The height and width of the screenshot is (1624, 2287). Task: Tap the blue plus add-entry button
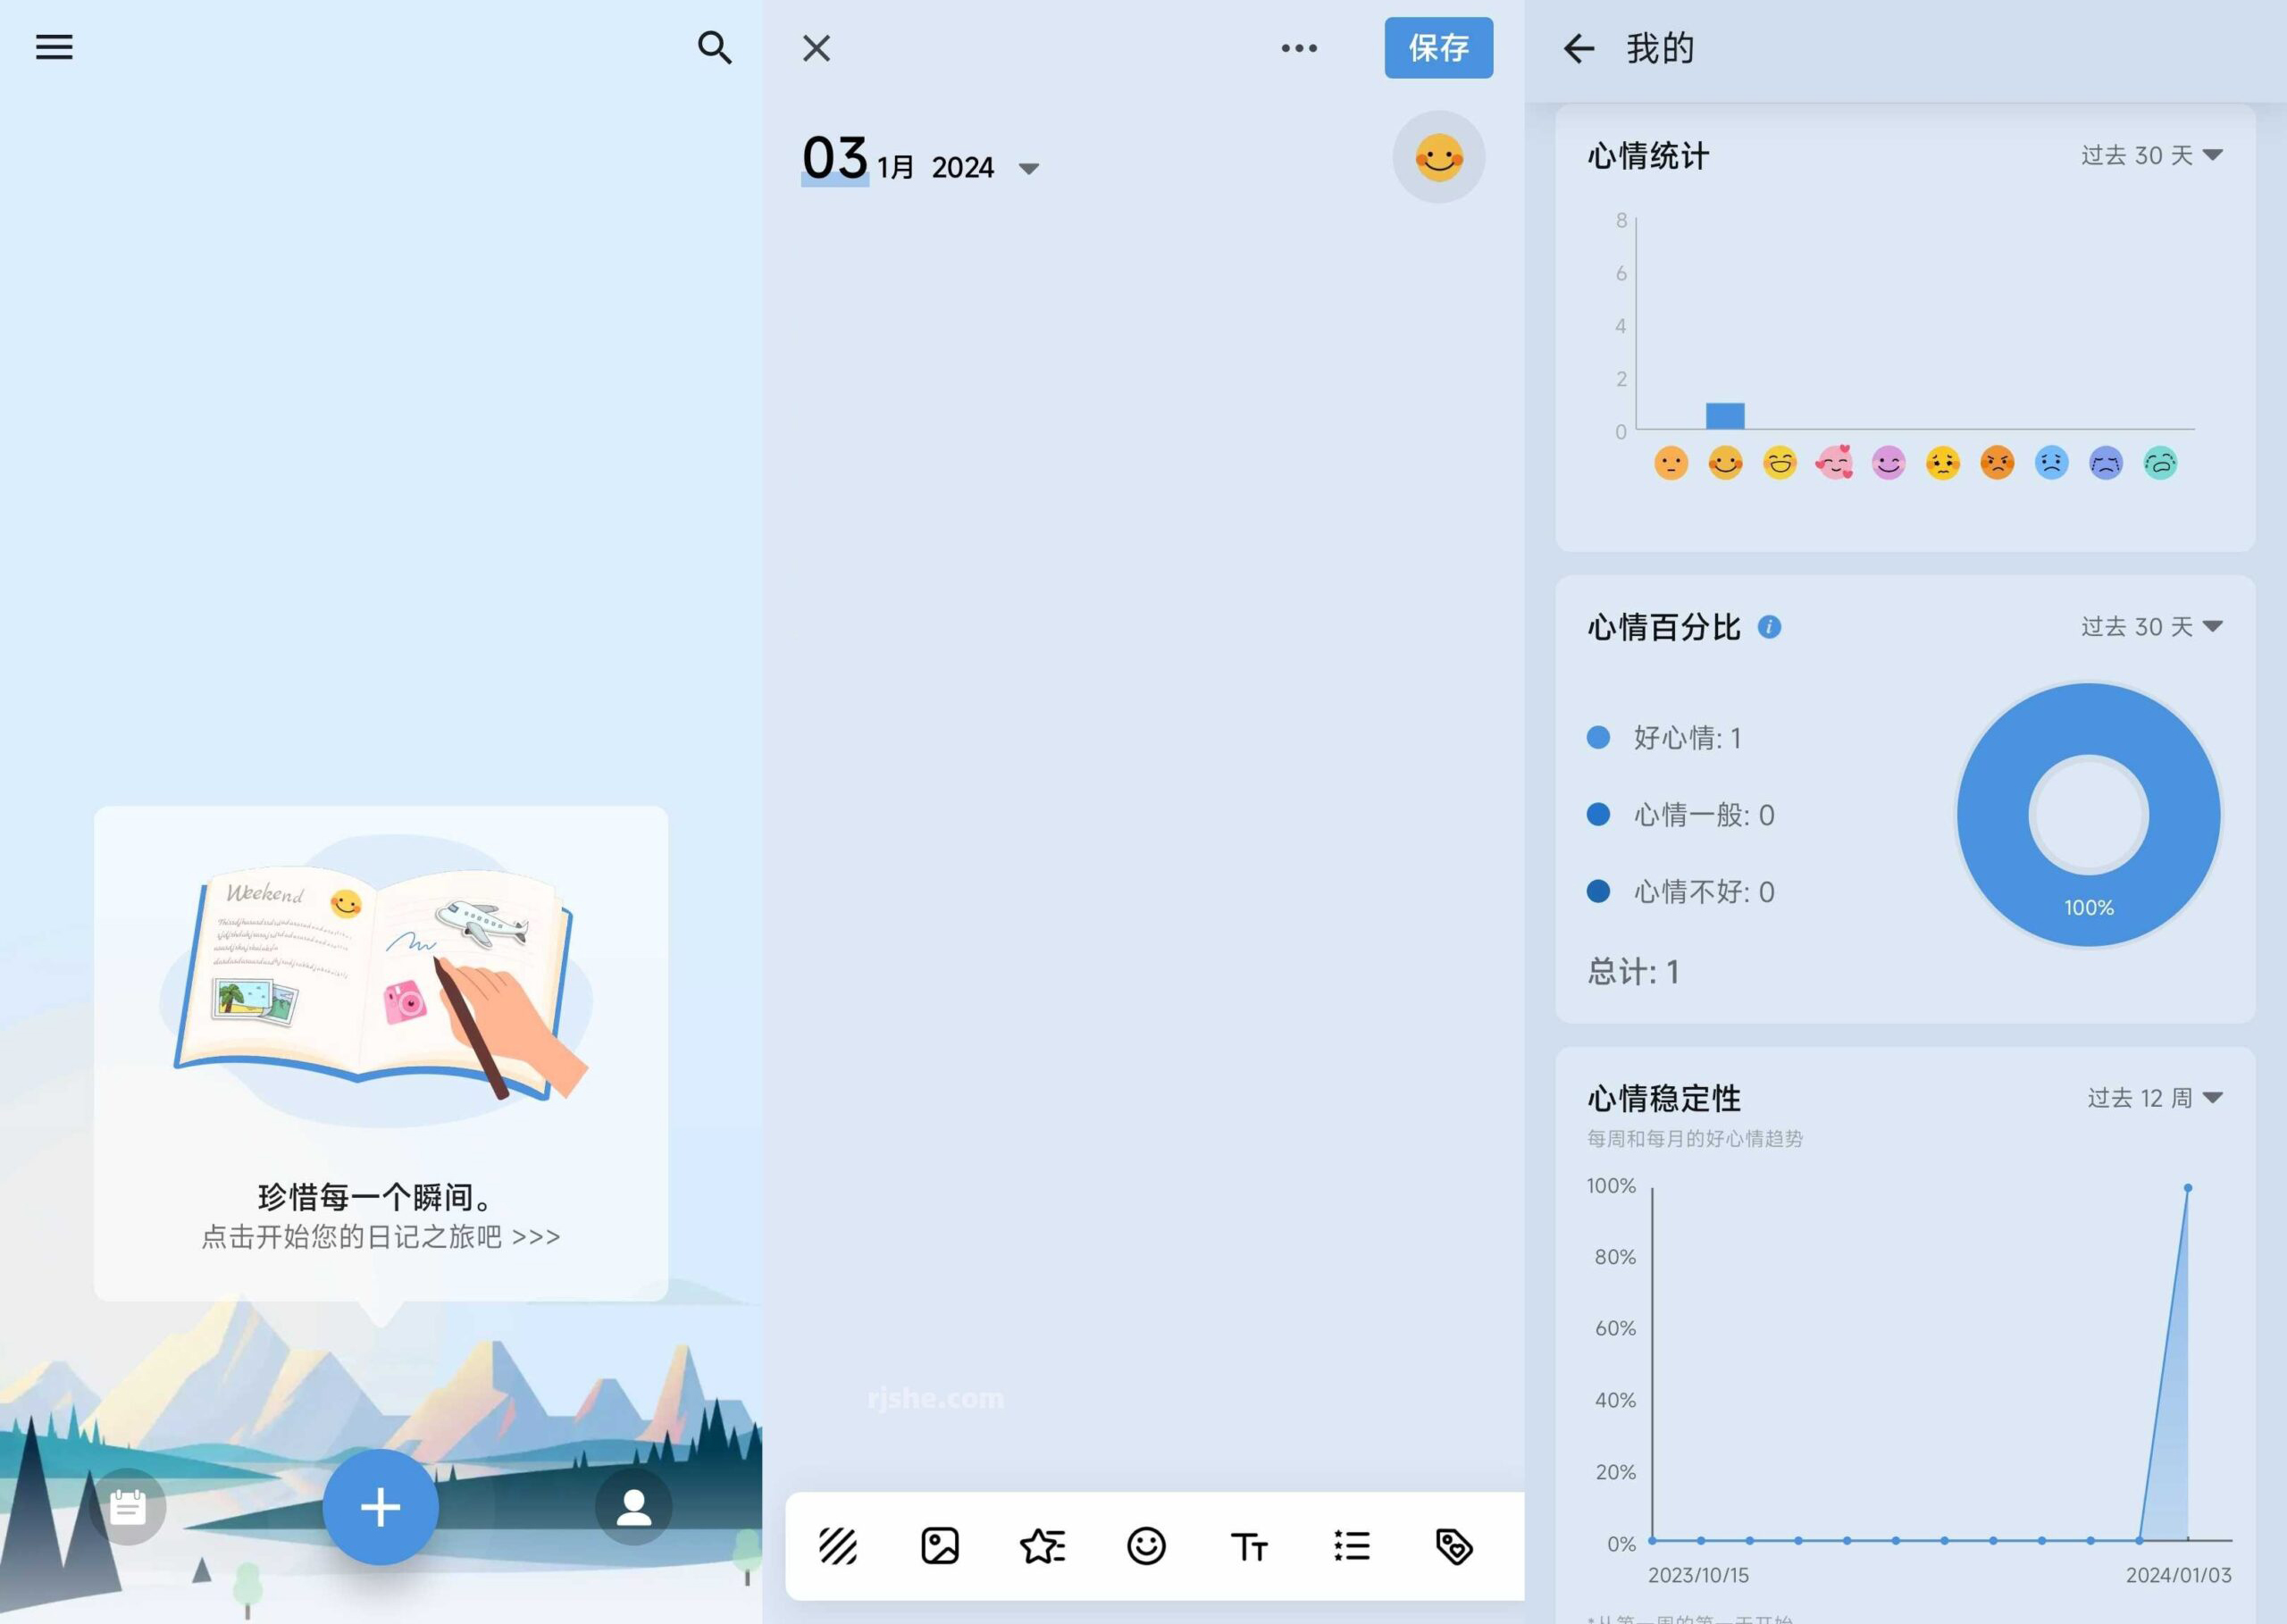tap(380, 1506)
